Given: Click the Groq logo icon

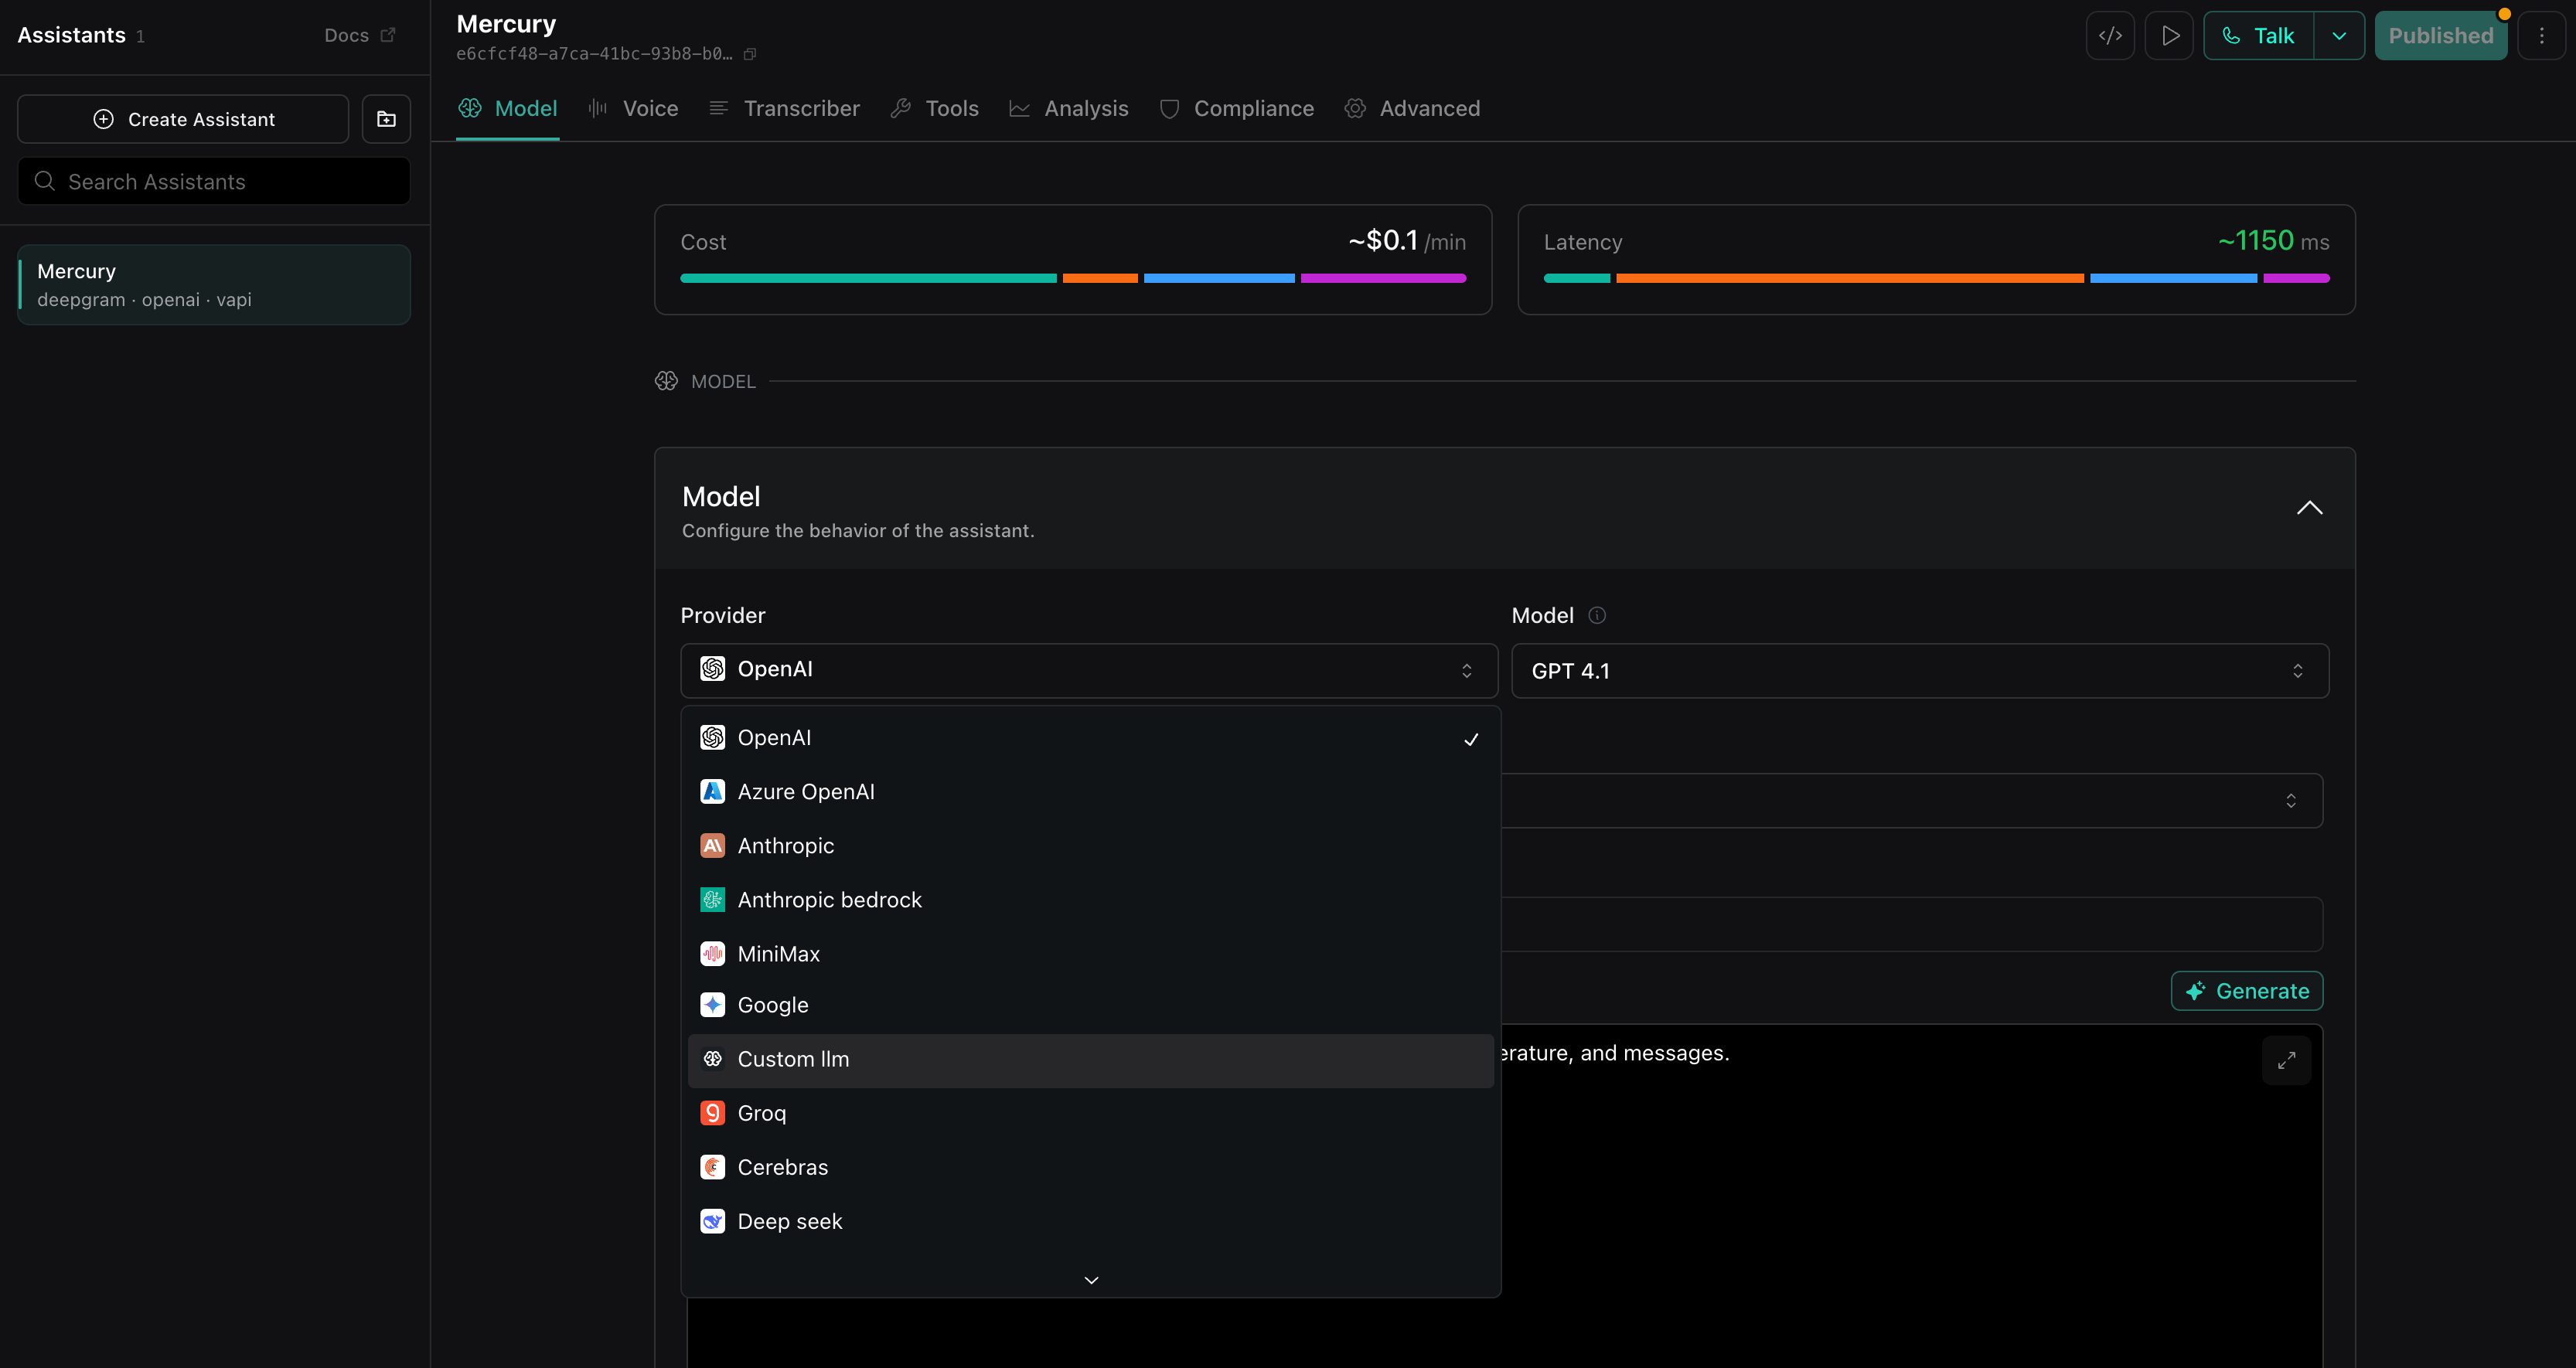Looking at the screenshot, I should [x=712, y=1113].
